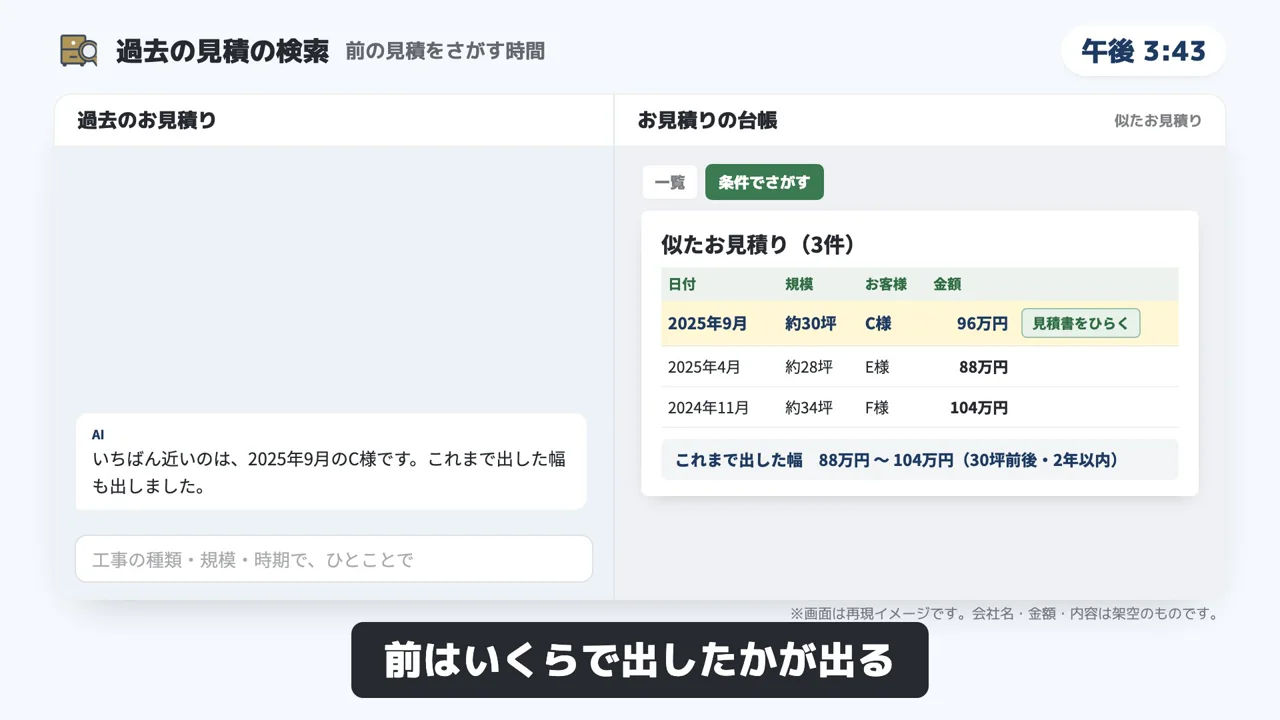Select the 条件でさがす tab

tap(764, 182)
